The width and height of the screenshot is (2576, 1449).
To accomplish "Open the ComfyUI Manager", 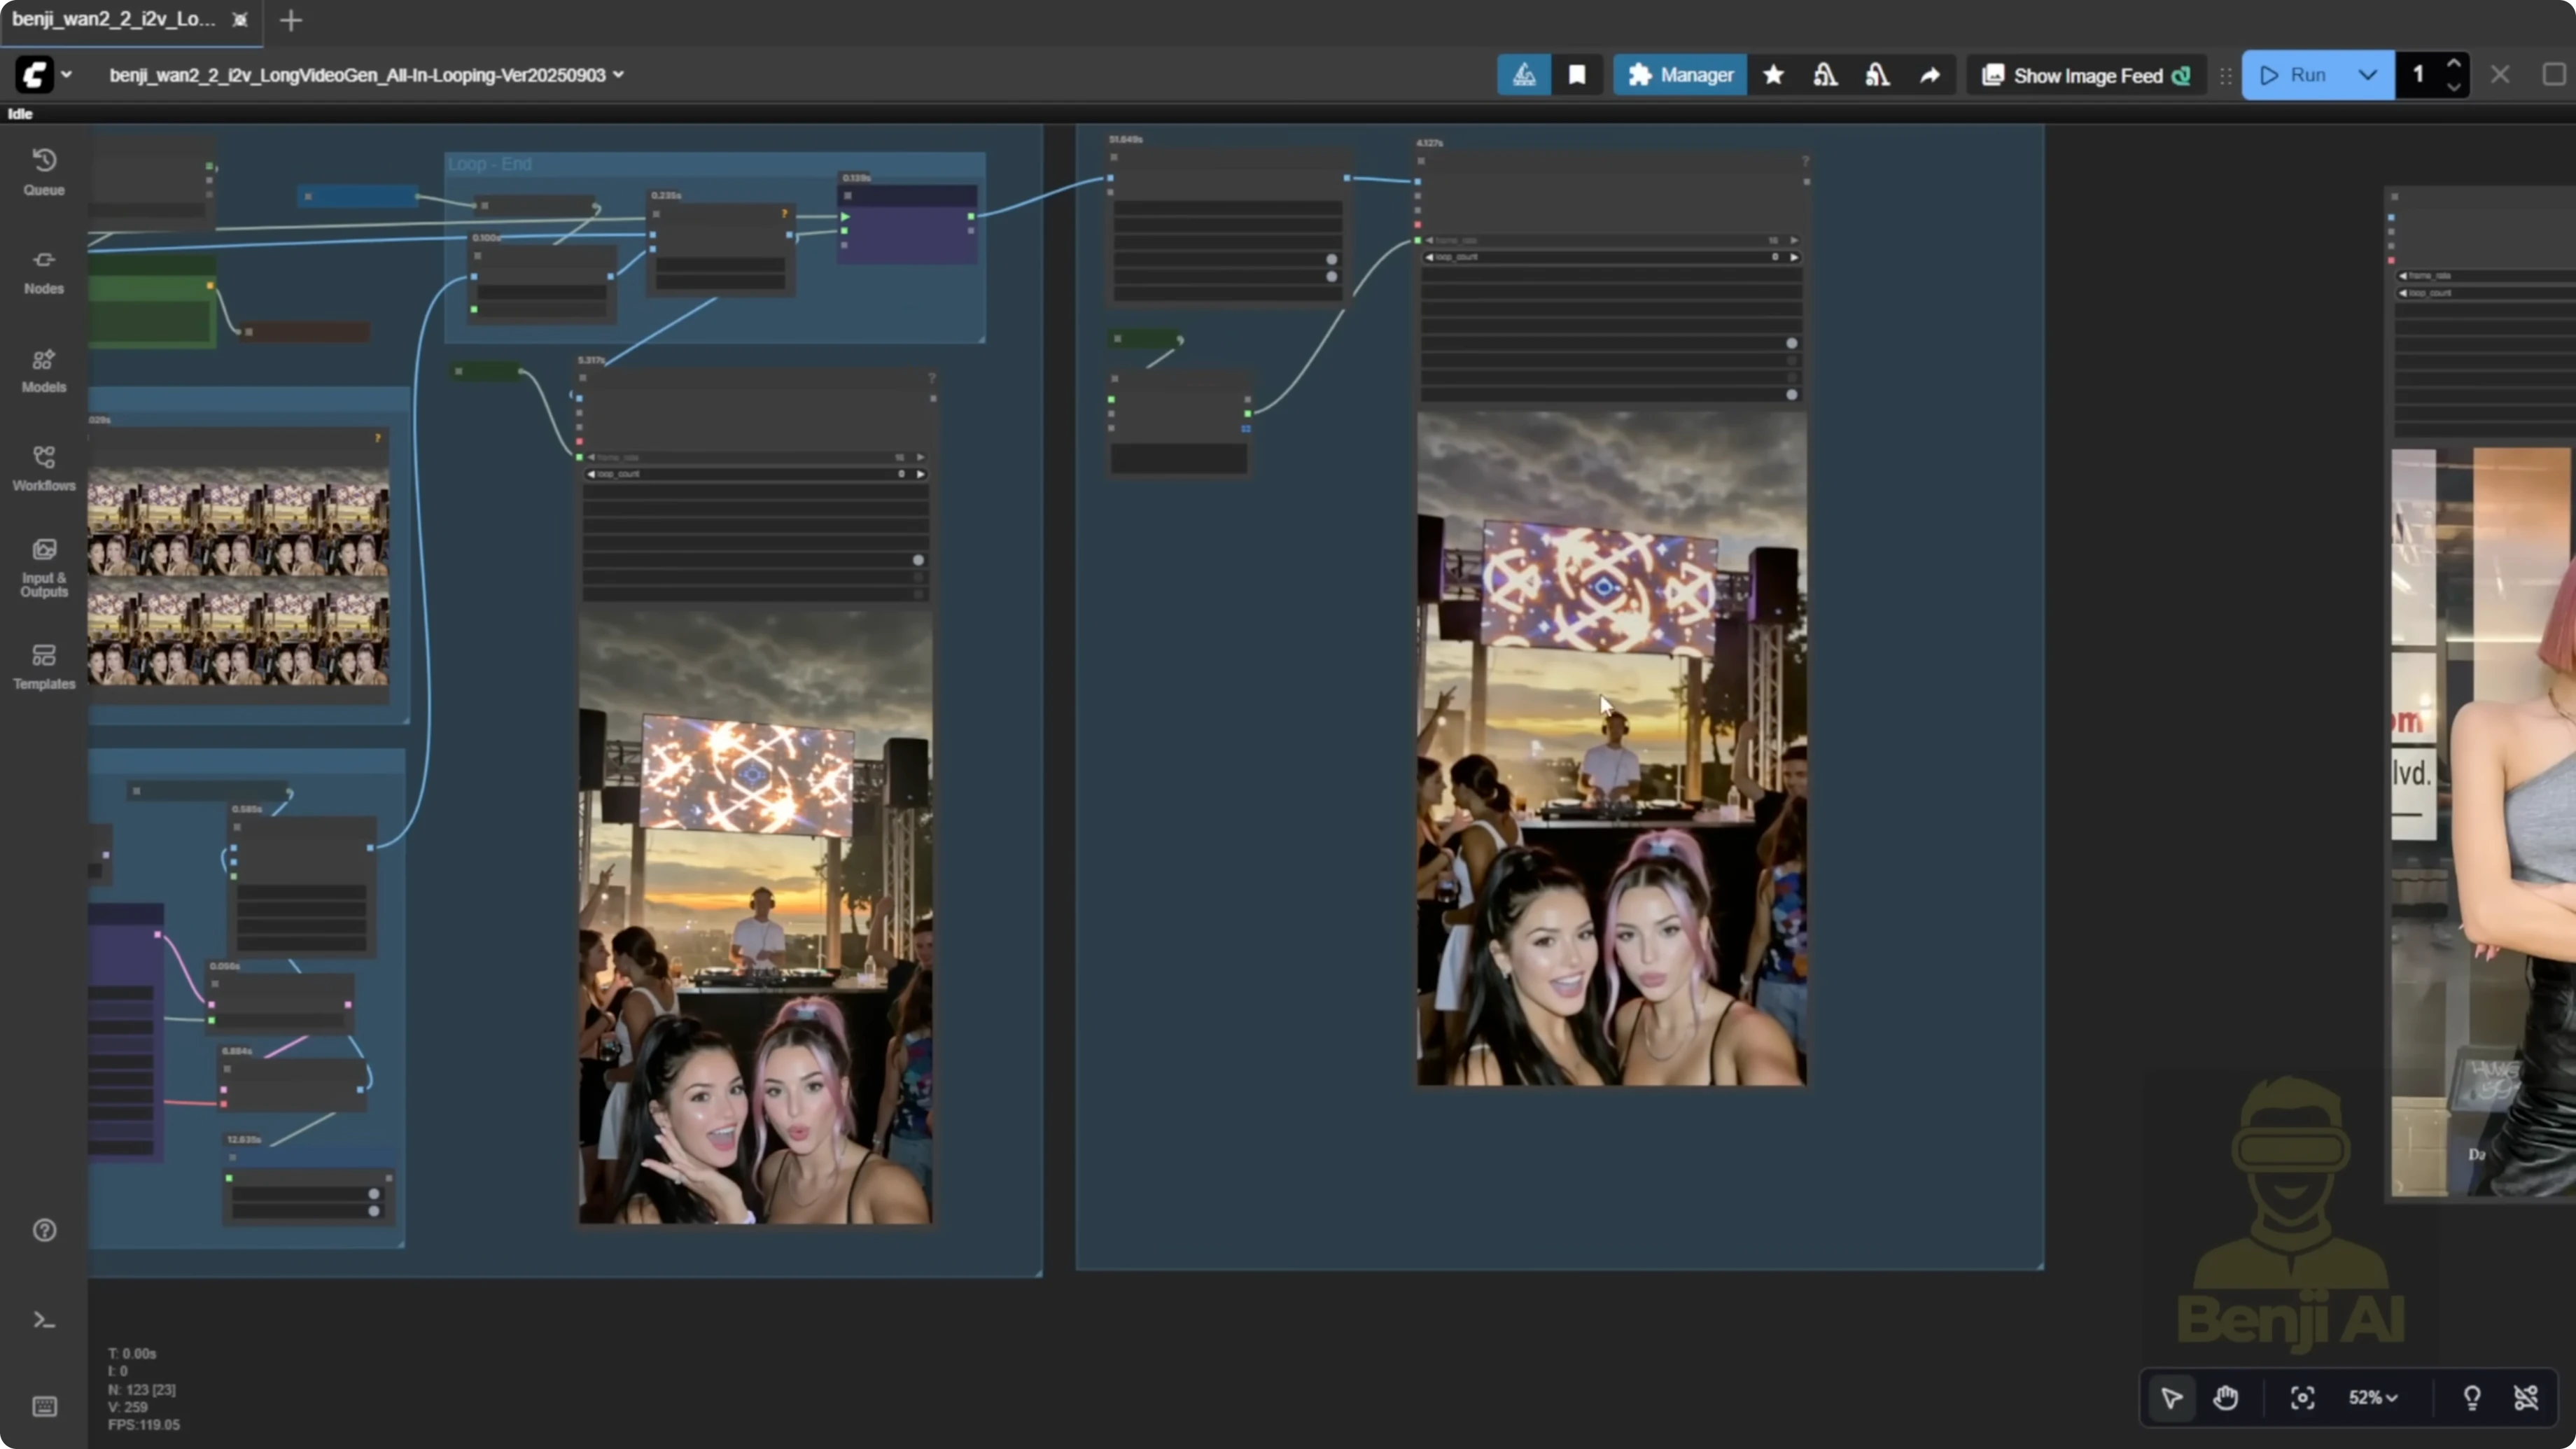I will 1679,74.
